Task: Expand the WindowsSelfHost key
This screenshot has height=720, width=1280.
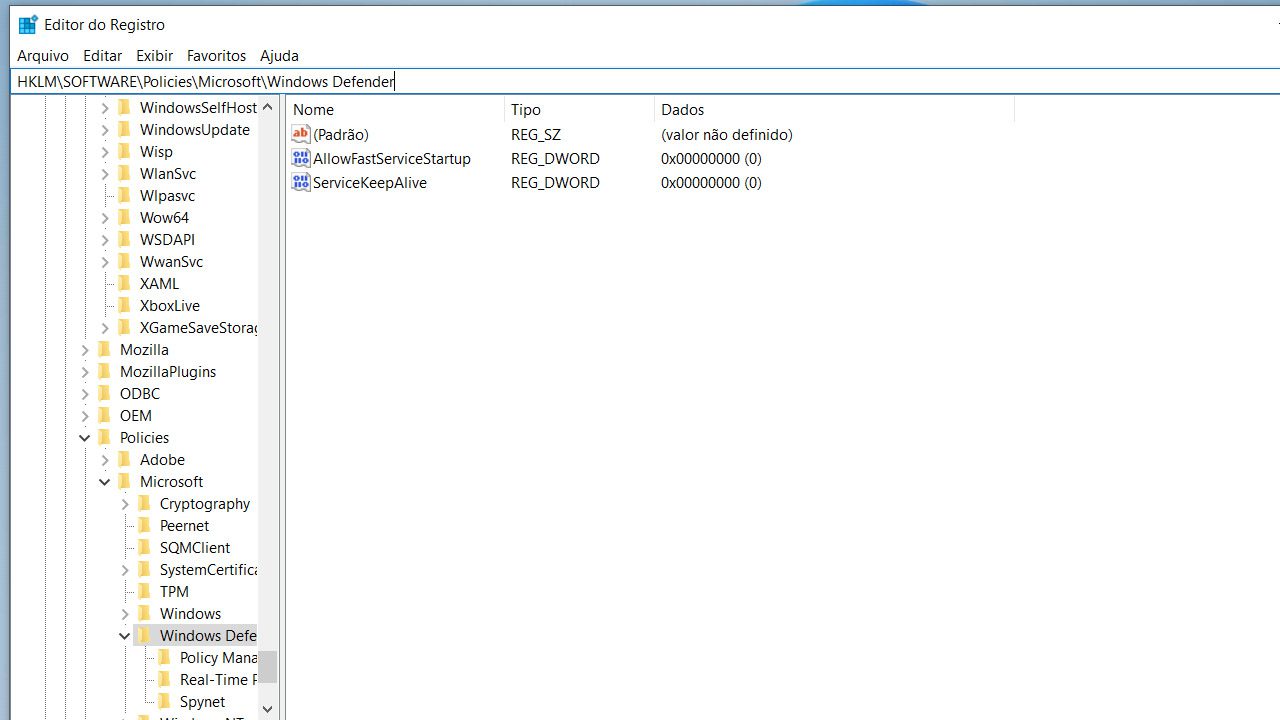Action: [x=105, y=107]
